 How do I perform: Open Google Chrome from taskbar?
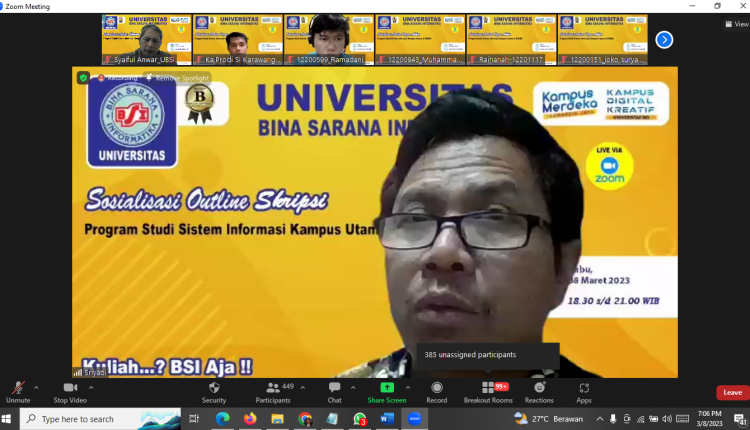[305, 419]
